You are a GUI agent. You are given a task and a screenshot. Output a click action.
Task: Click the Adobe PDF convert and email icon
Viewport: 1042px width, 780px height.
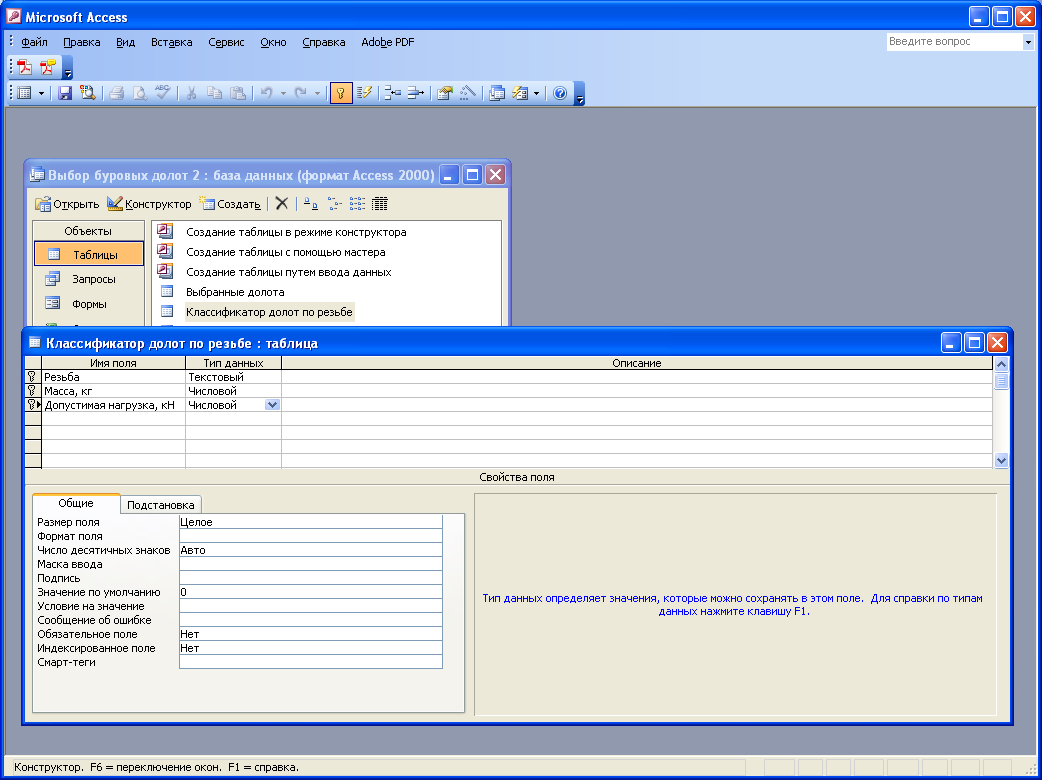click(48, 67)
